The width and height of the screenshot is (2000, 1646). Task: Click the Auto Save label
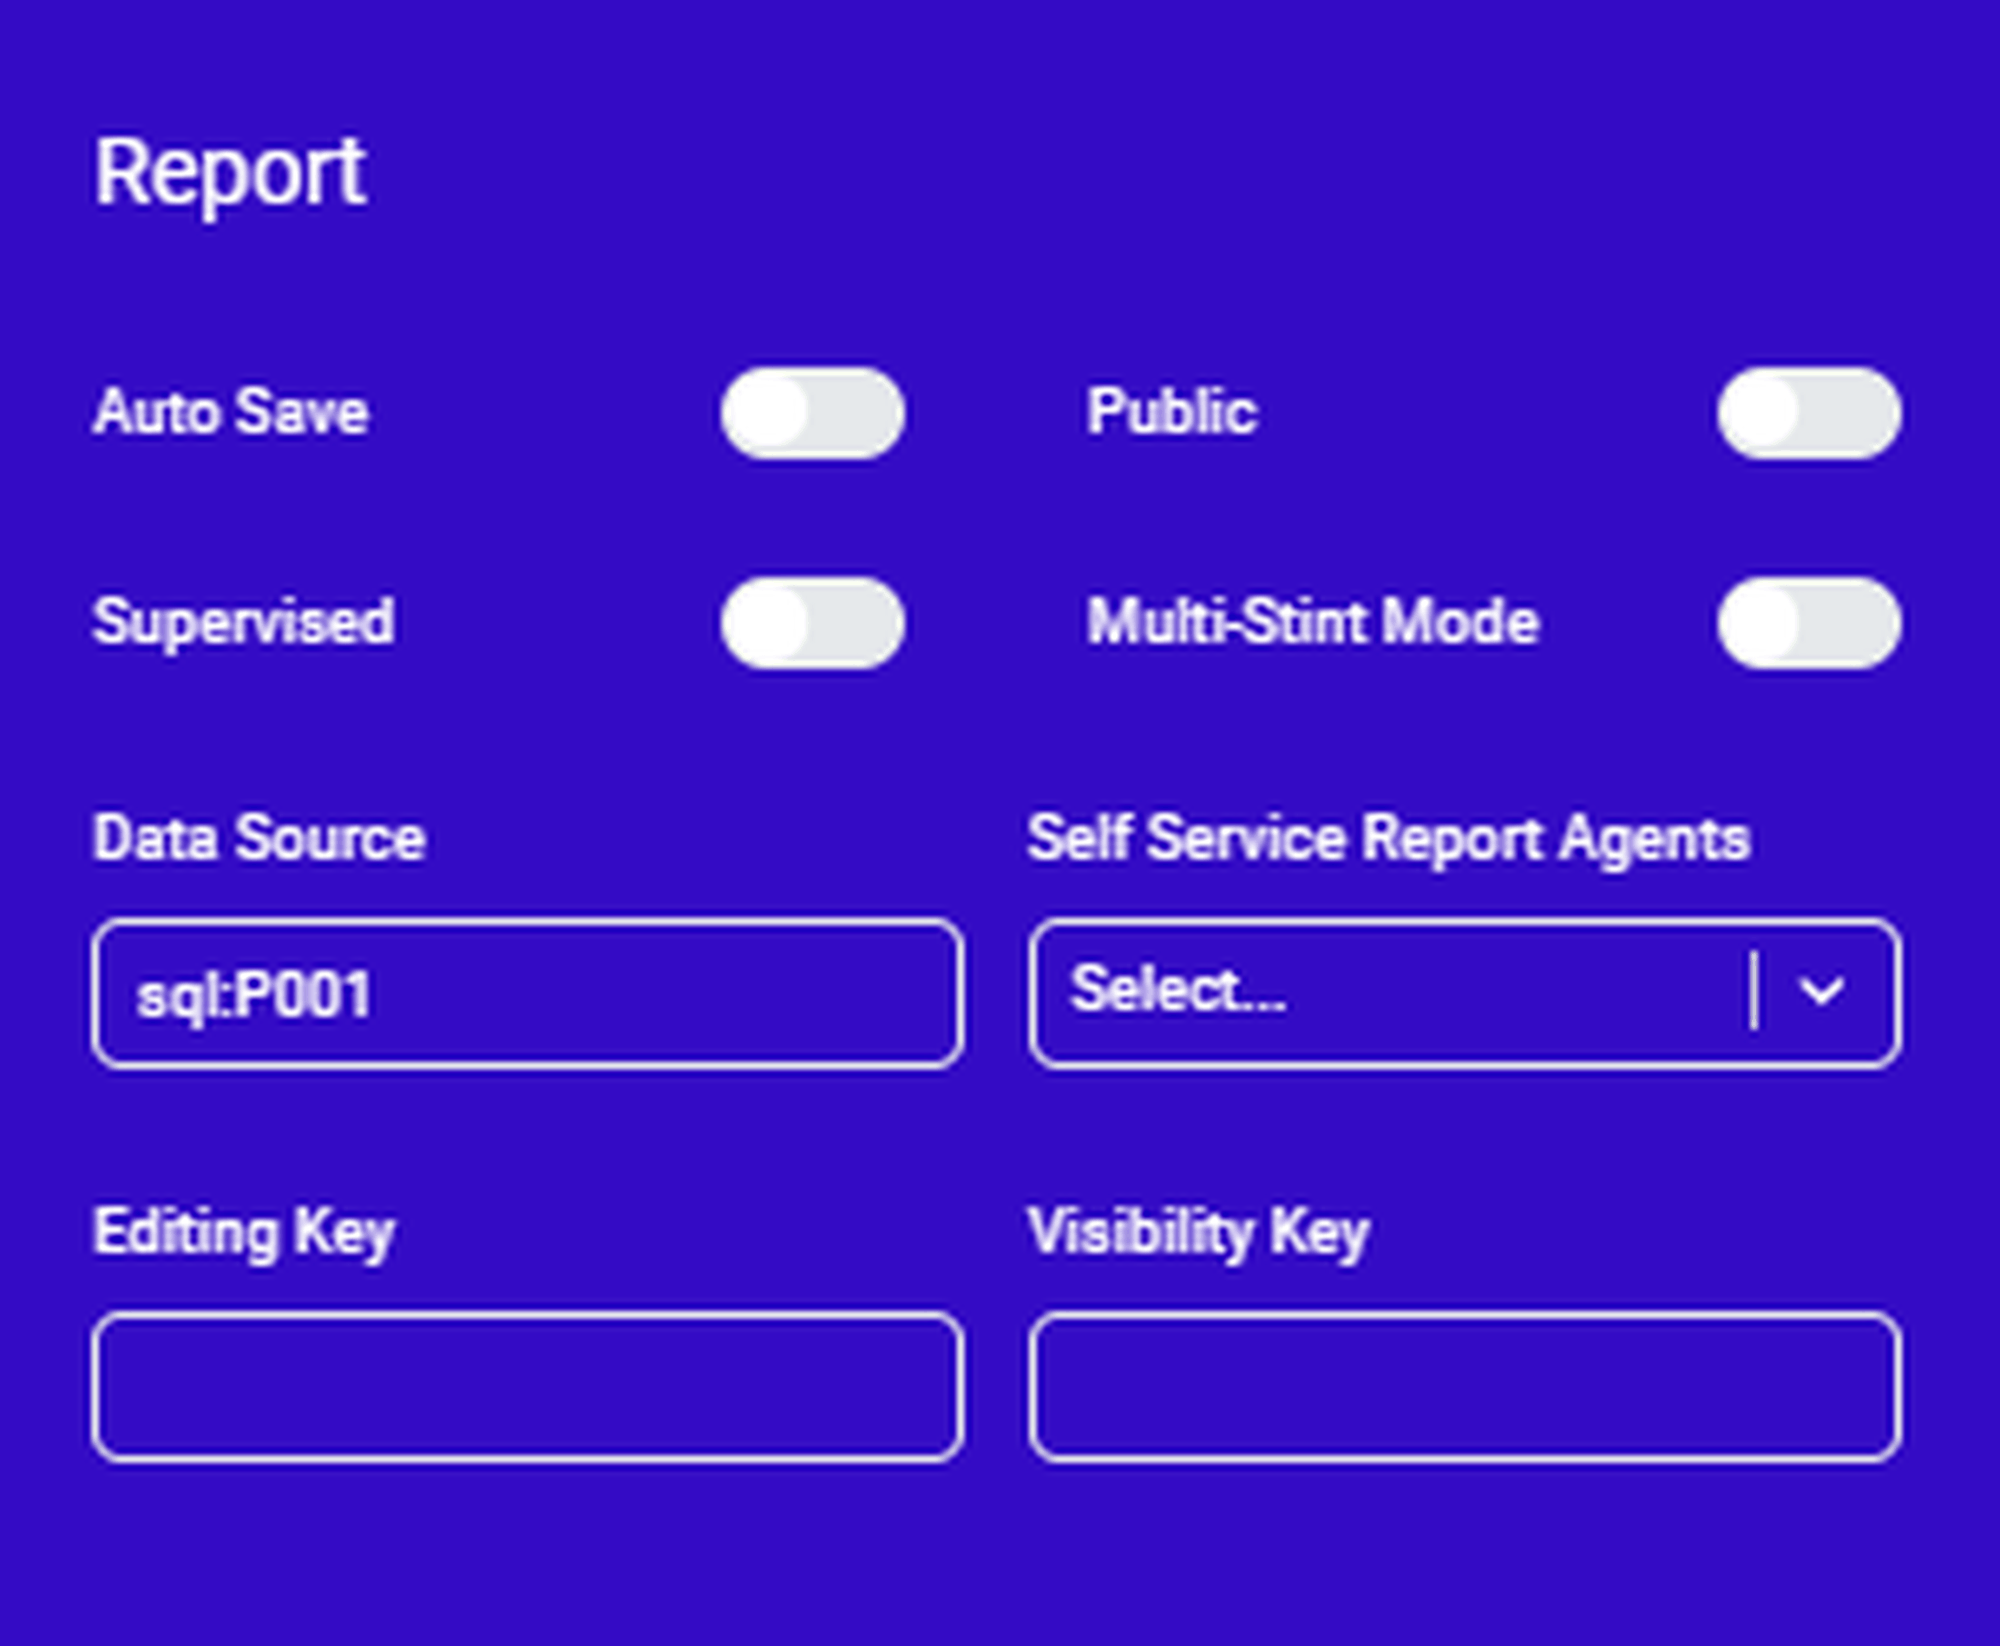(230, 412)
